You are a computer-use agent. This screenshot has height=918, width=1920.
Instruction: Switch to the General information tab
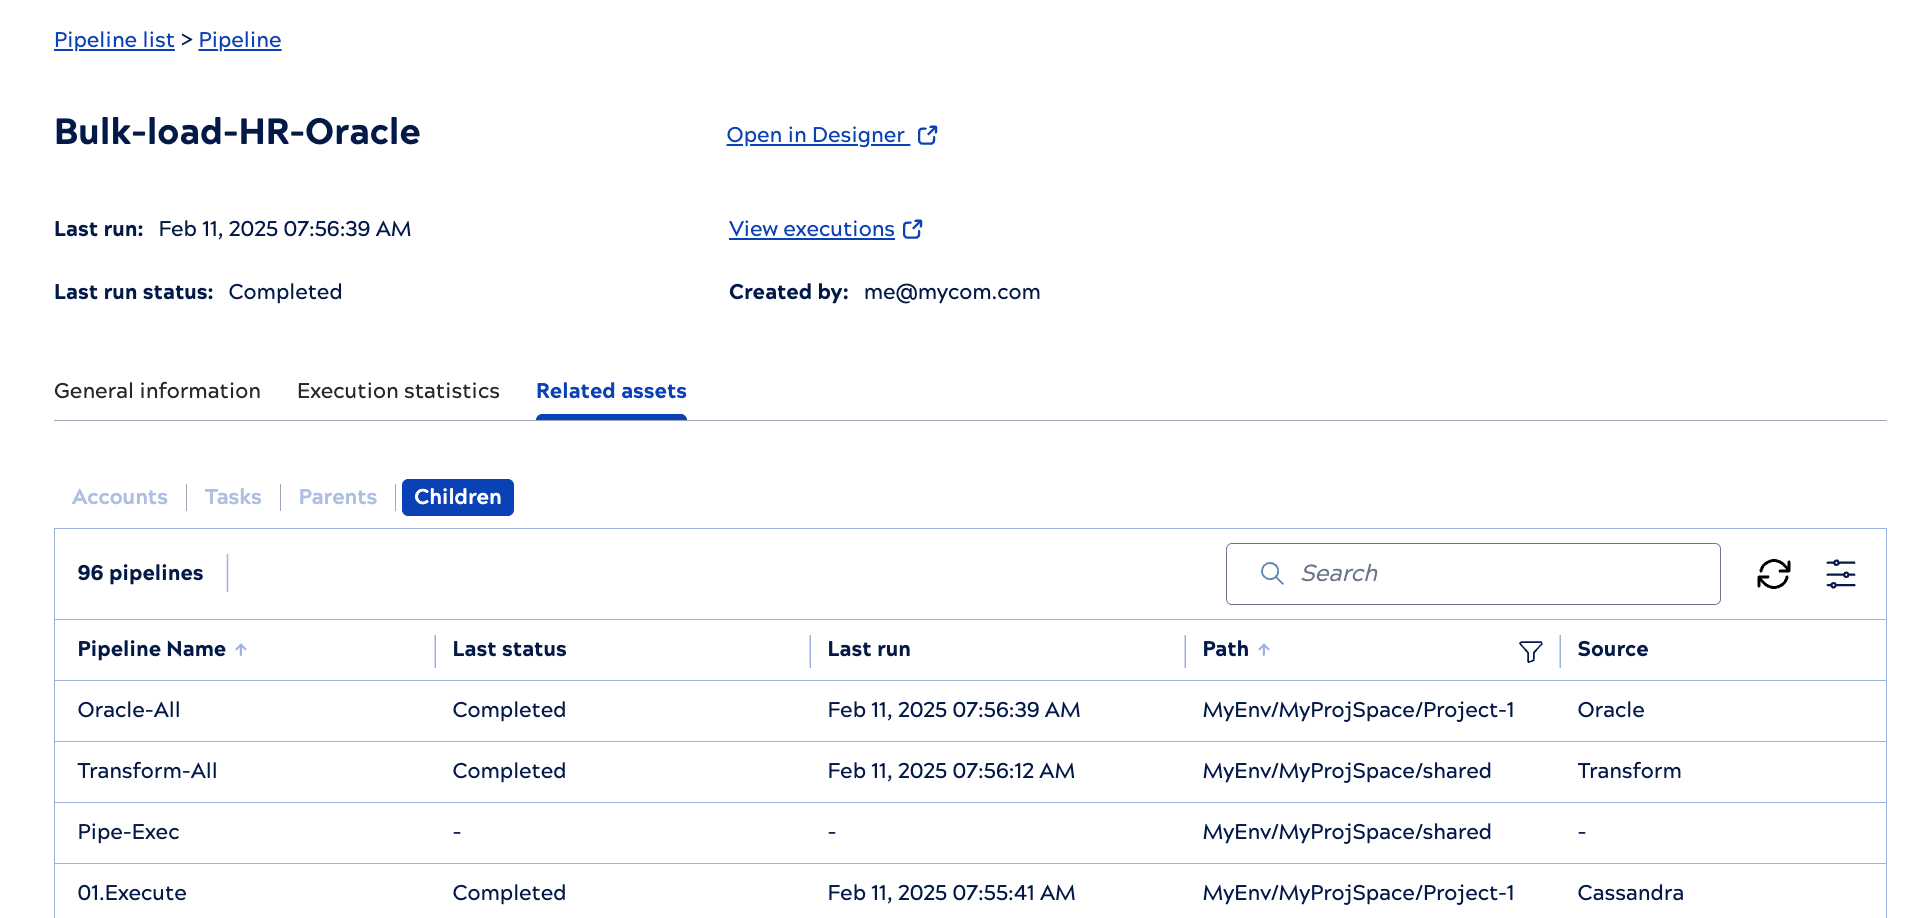(x=157, y=391)
